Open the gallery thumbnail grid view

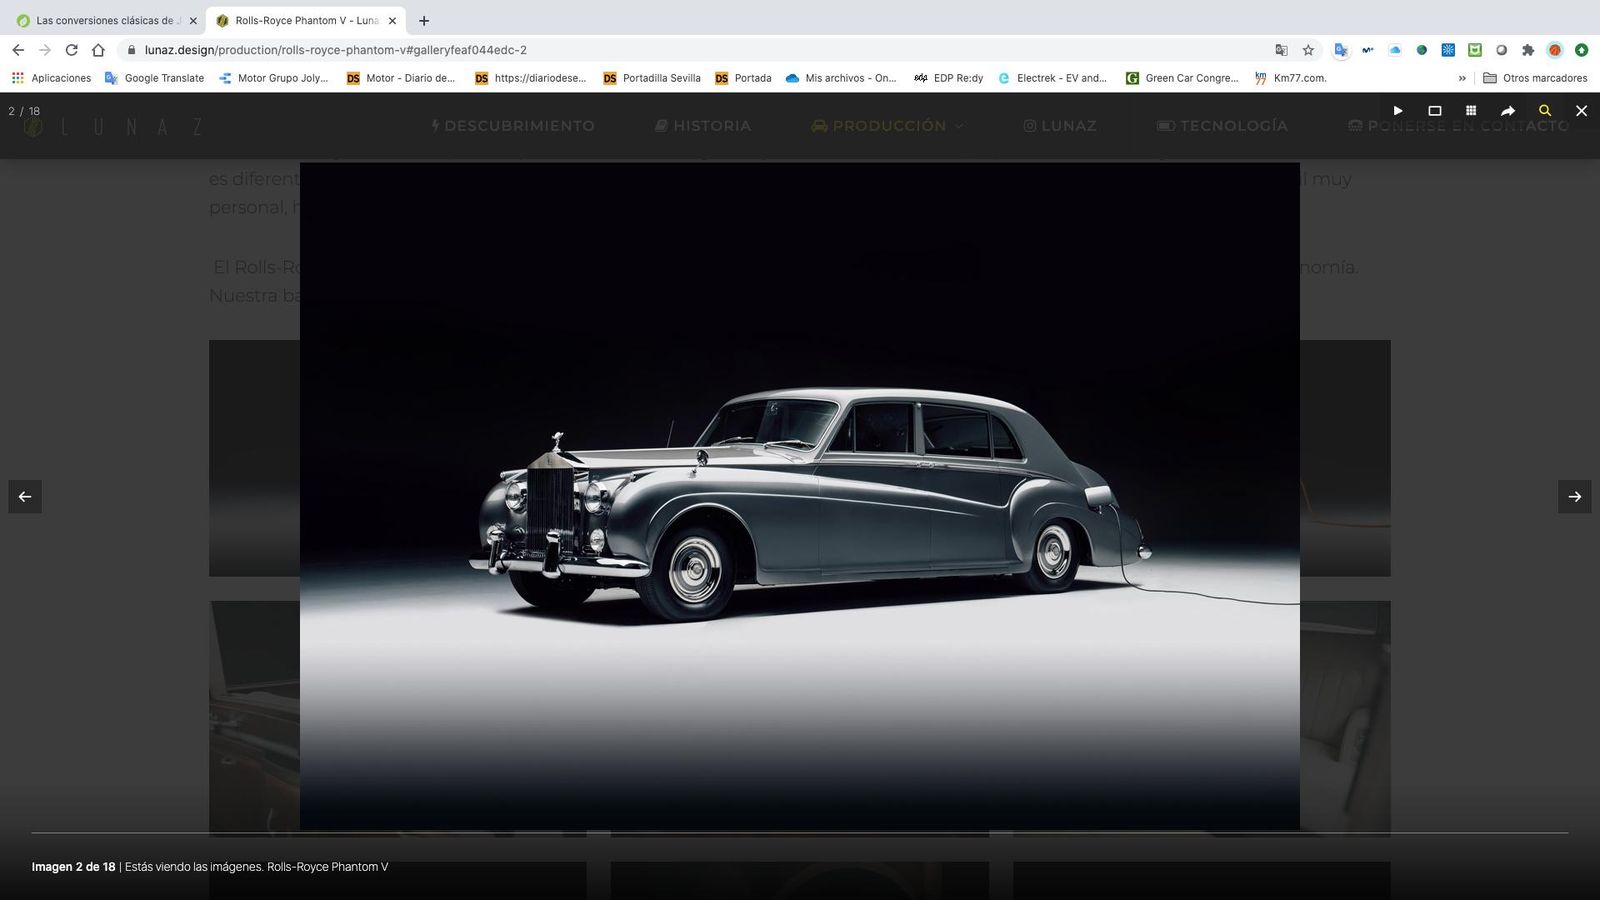(1471, 111)
